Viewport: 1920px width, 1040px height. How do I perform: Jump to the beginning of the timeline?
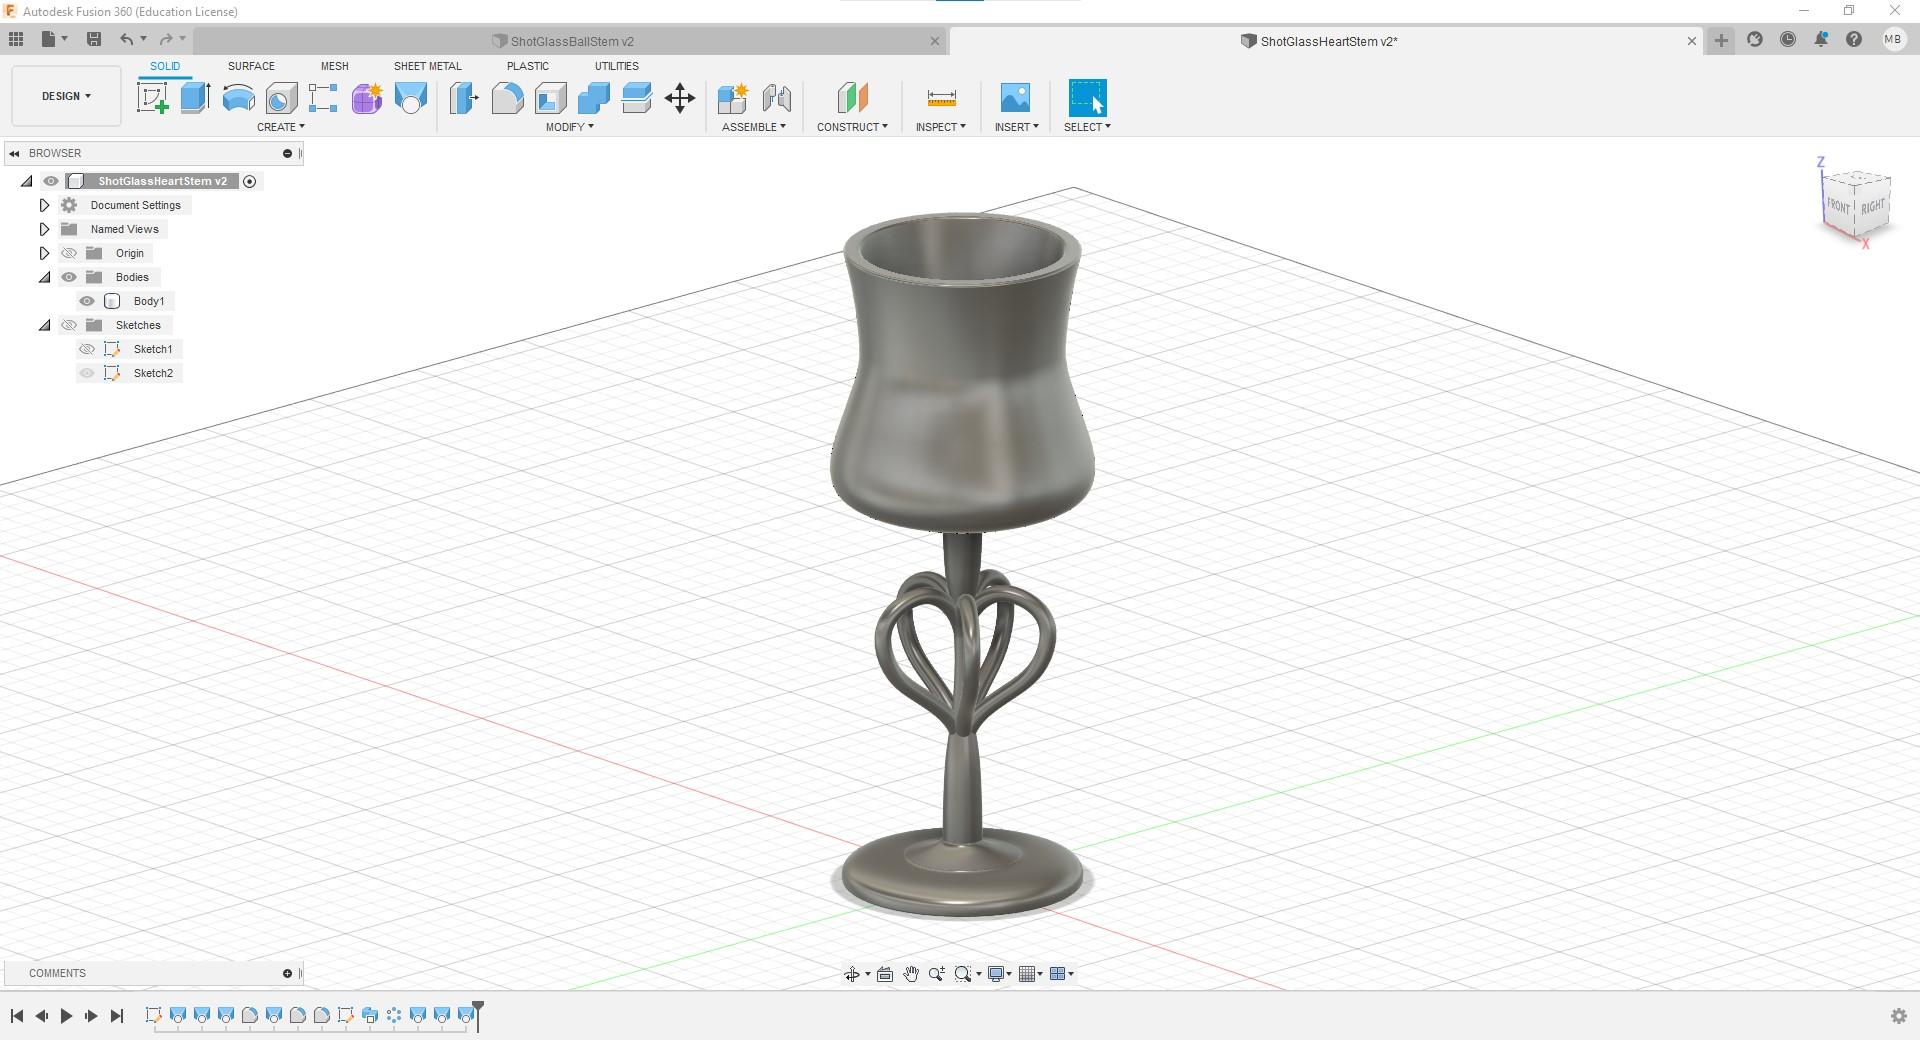coord(17,1016)
